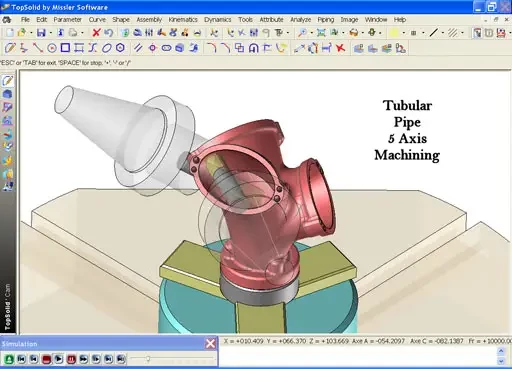
Task: Click the simulation speed slider handle
Action: pos(148,359)
